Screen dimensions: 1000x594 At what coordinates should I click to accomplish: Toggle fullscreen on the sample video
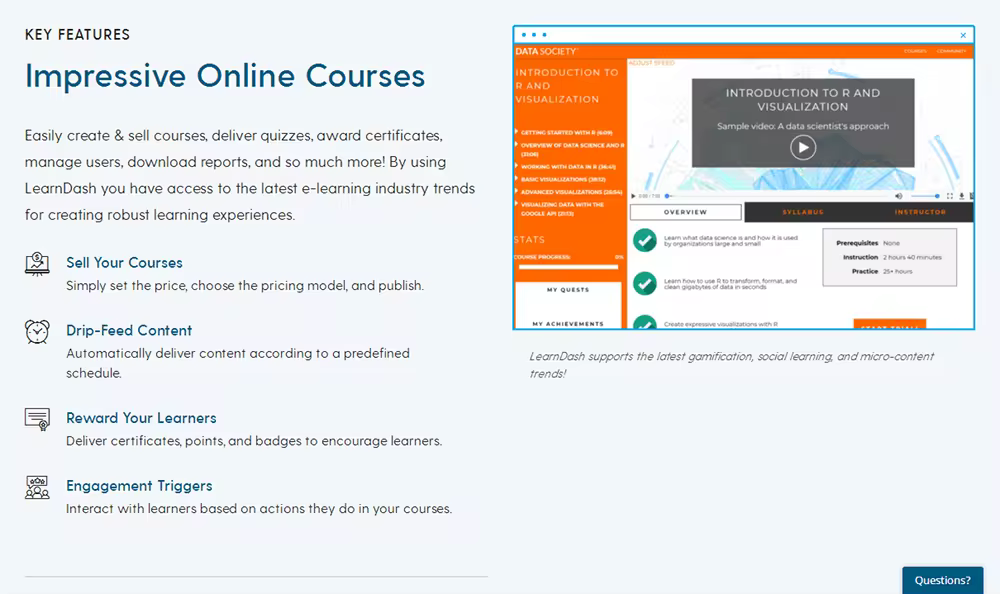point(950,196)
